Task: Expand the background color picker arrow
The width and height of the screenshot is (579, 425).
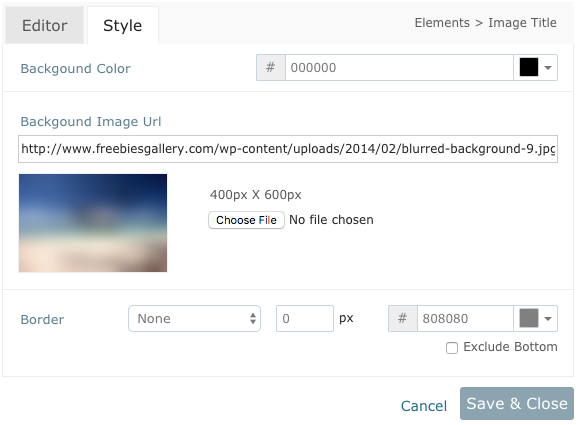Action: [x=548, y=68]
